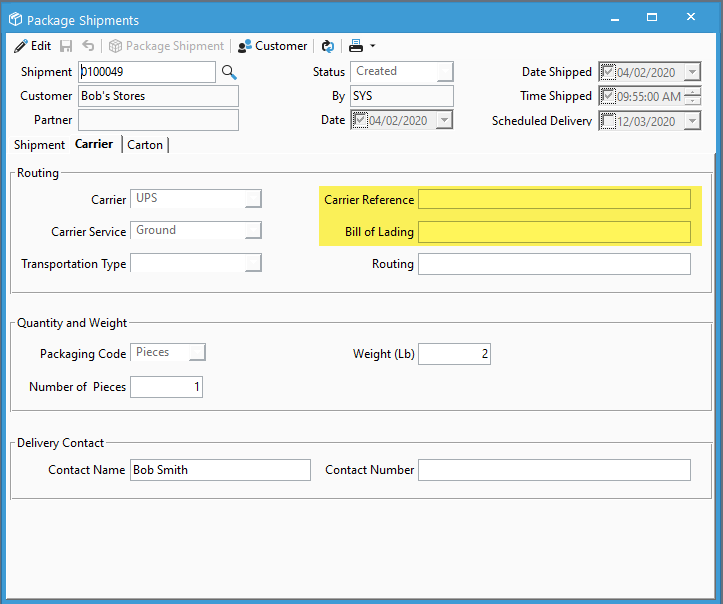This screenshot has height=604, width=723.
Task: Click the Routing text field
Action: click(x=554, y=264)
